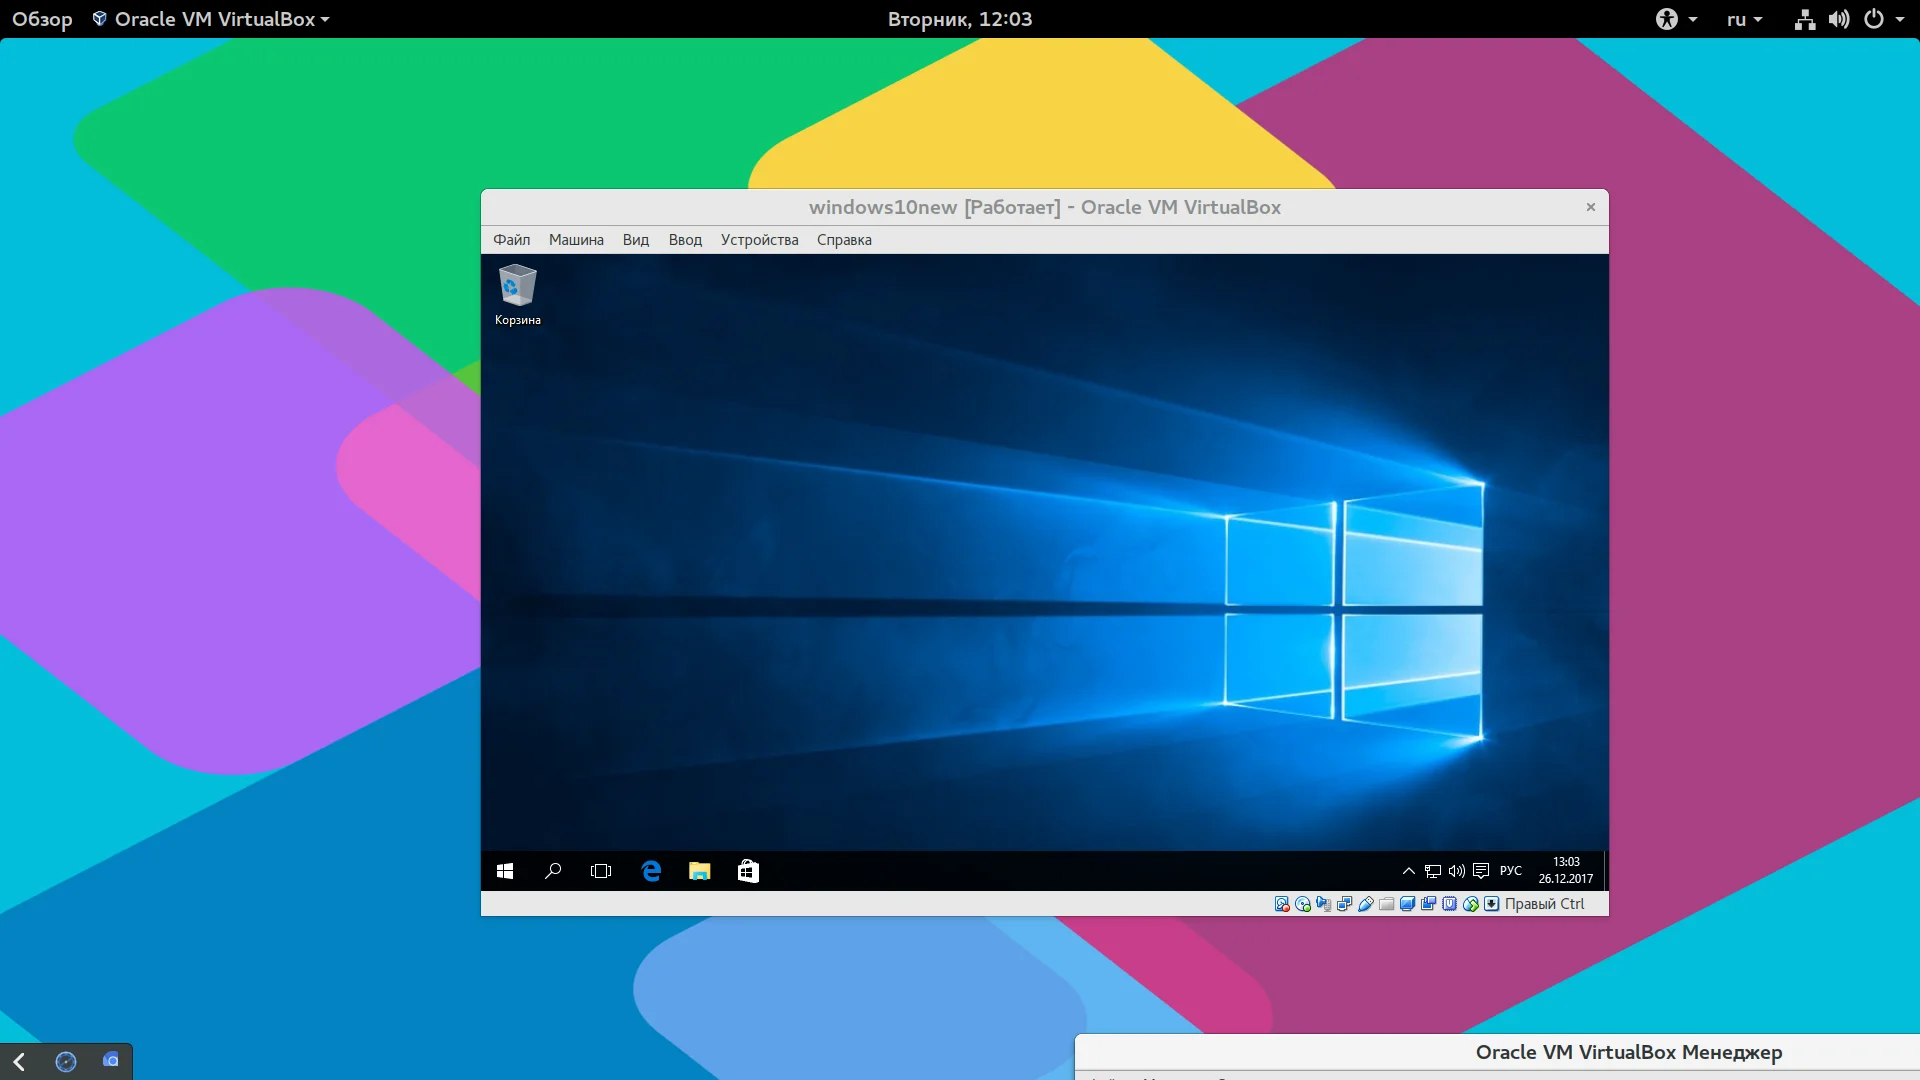Click the USB devices status icon
Viewport: 1920px width, 1080px height.
[x=1366, y=904]
